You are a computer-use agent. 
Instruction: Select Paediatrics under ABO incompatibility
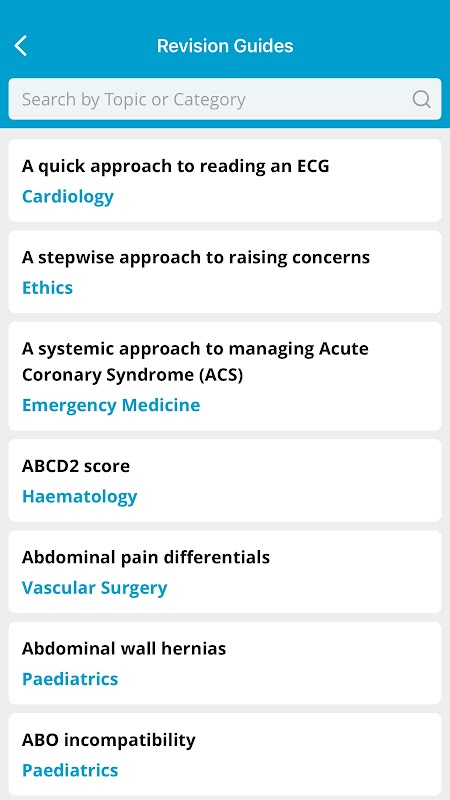70,770
